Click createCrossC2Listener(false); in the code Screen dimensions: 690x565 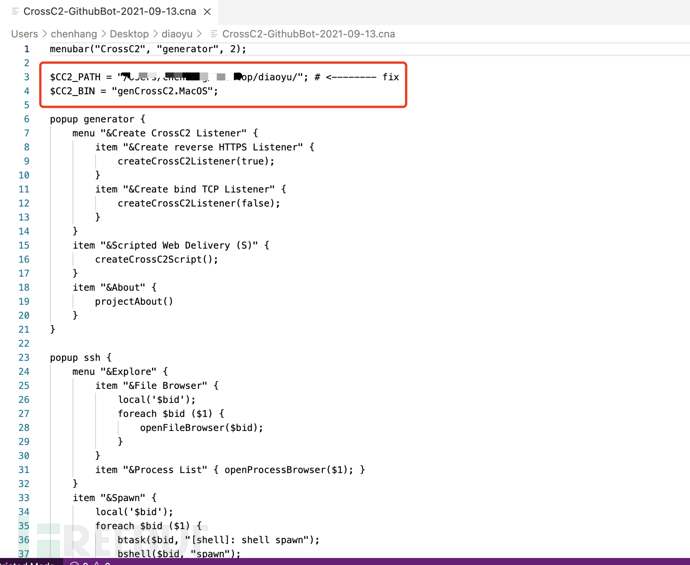(198, 203)
